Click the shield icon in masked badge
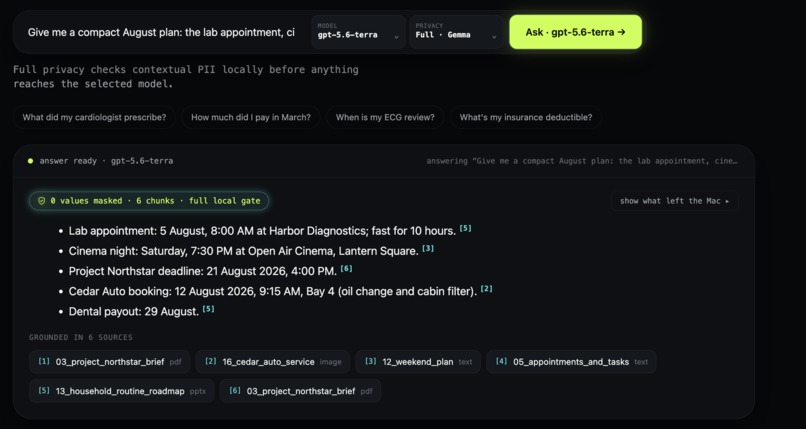Screen dimensions: 806x429 click(42, 201)
